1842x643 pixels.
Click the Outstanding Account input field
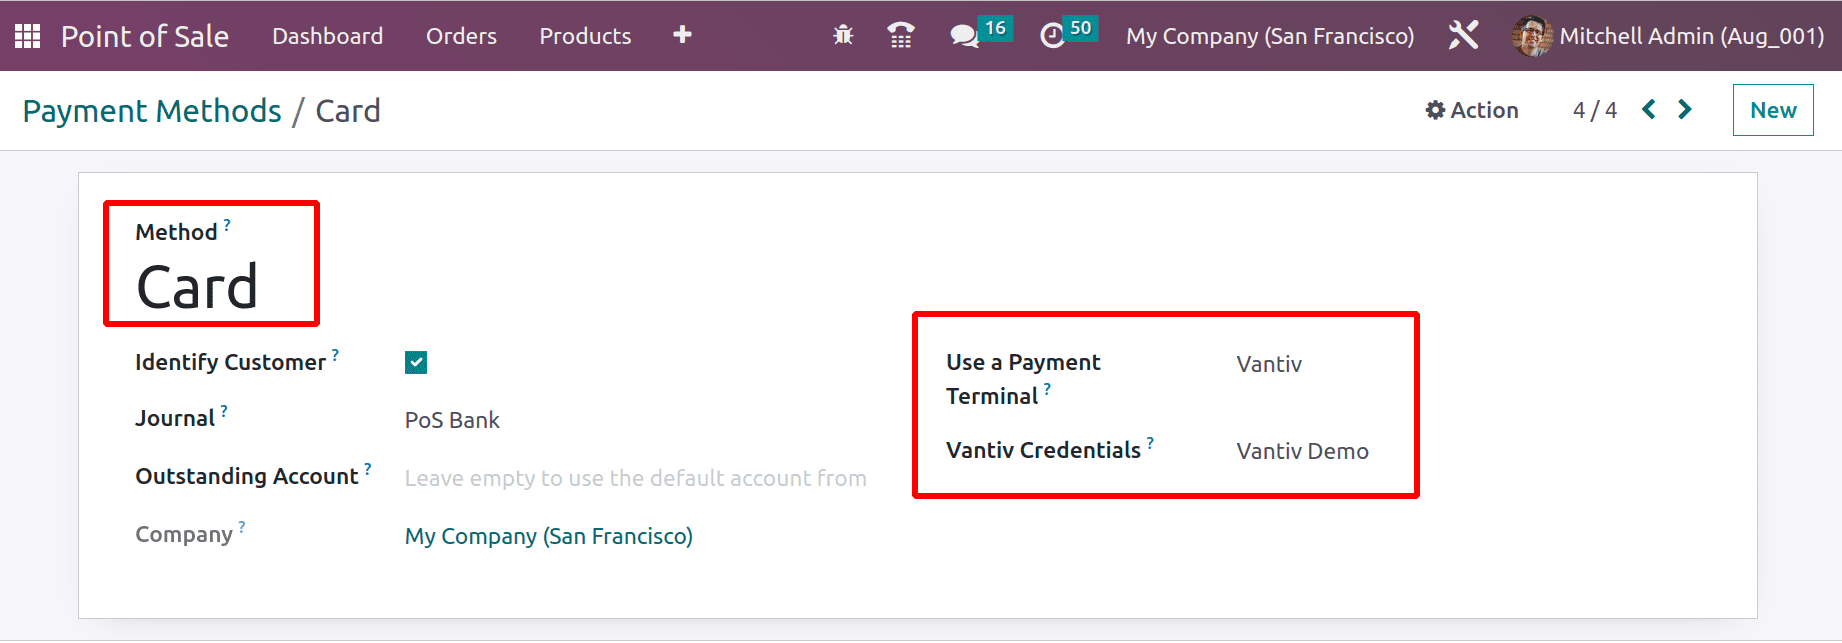coord(635,478)
